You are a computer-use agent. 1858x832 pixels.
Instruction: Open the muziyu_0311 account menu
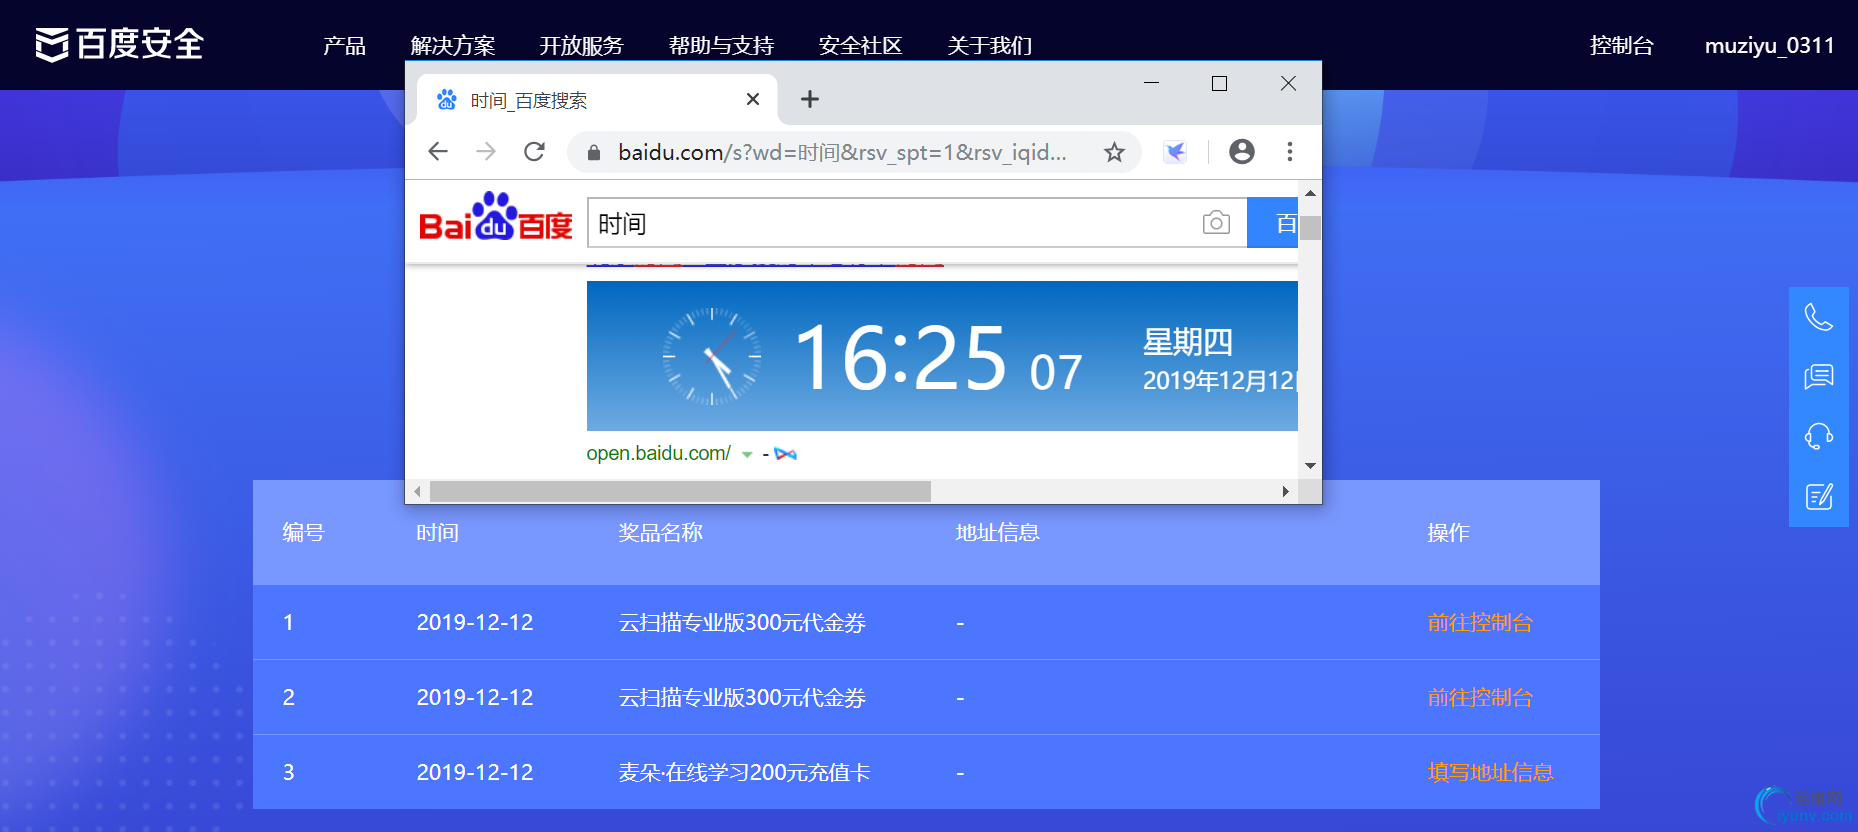pyautogui.click(x=1769, y=45)
